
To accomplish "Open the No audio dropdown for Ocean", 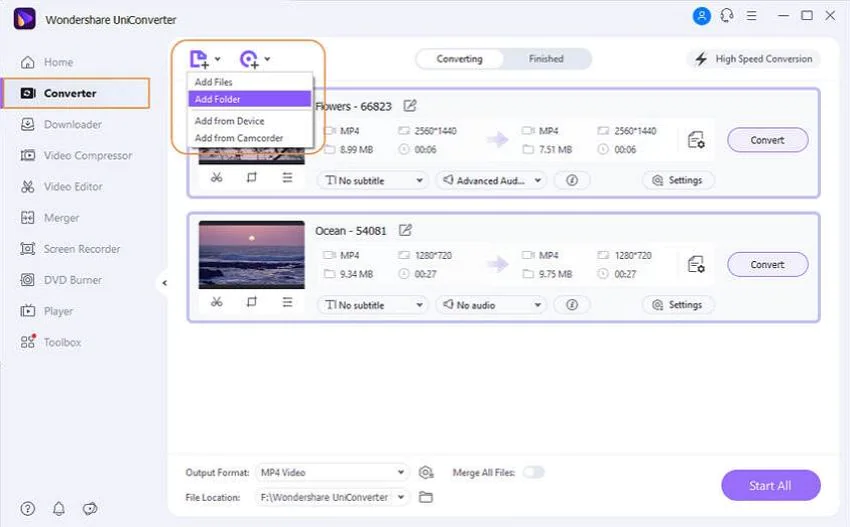I will tap(492, 305).
